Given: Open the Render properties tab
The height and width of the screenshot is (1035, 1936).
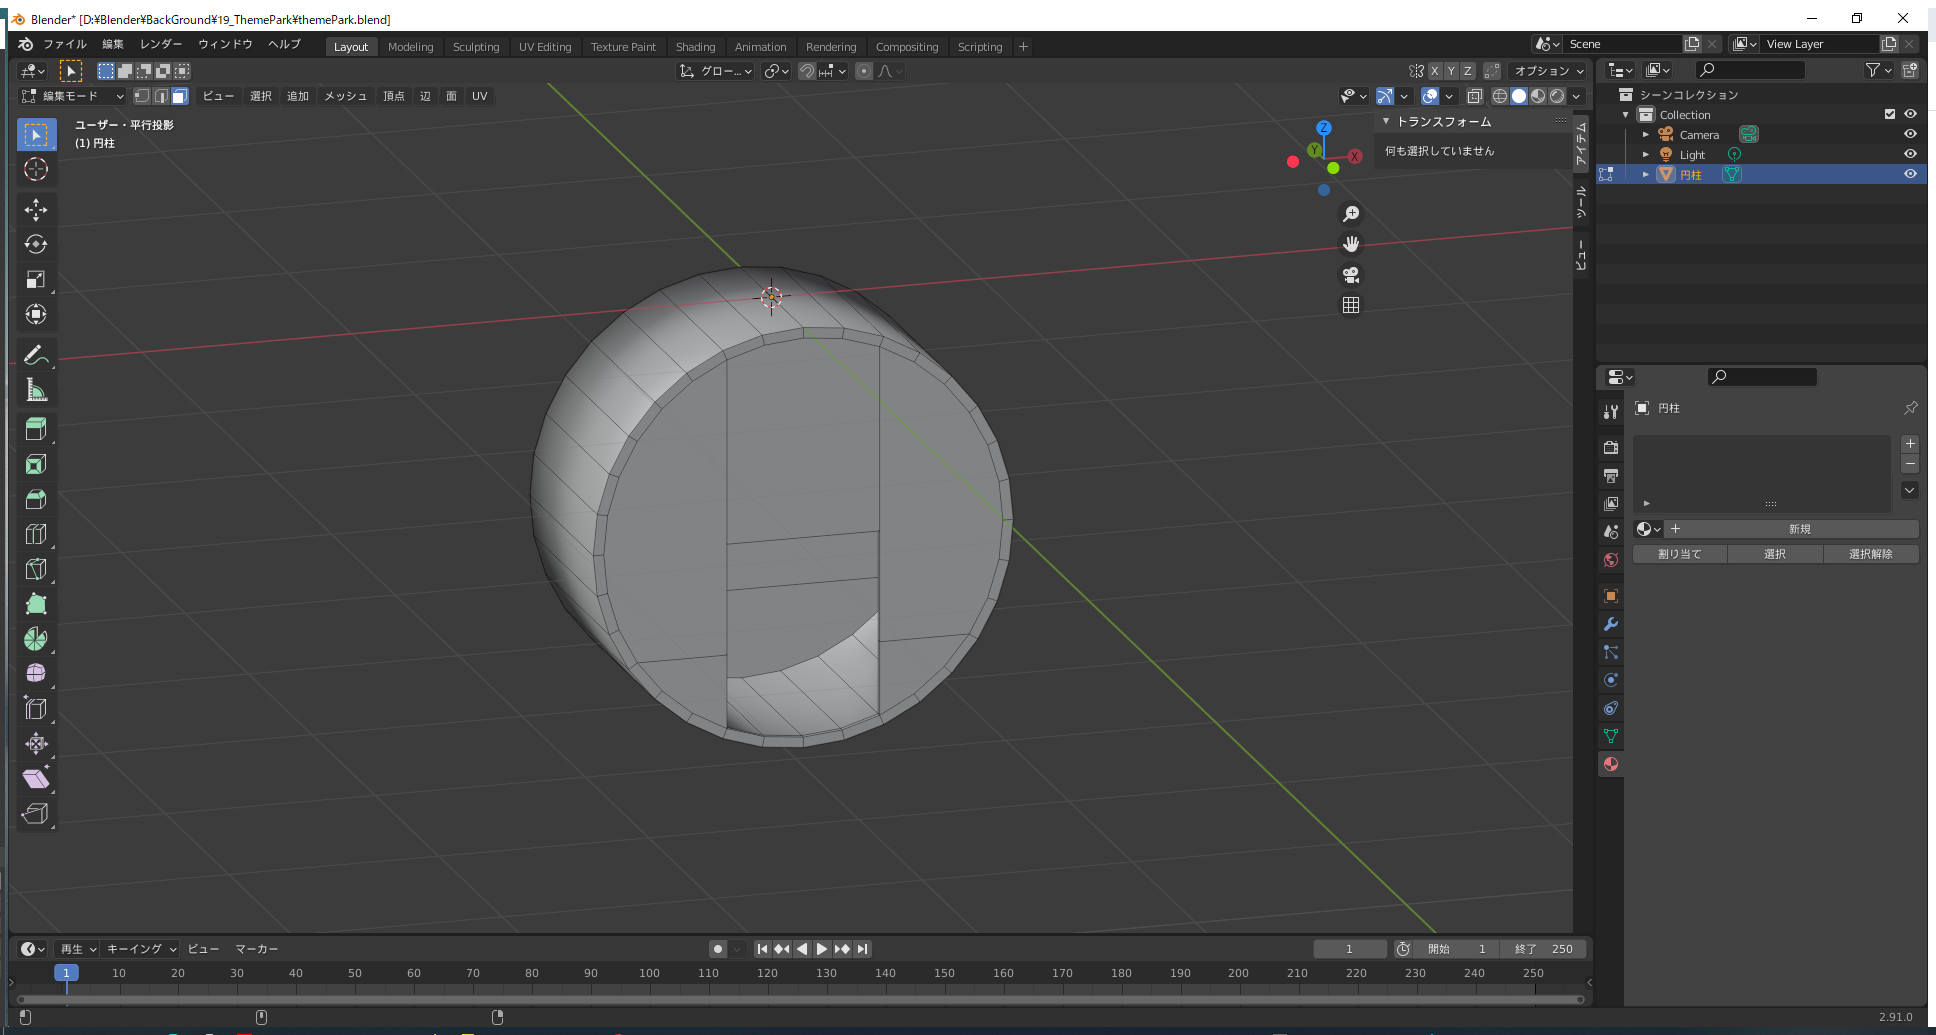Looking at the screenshot, I should point(1611,448).
